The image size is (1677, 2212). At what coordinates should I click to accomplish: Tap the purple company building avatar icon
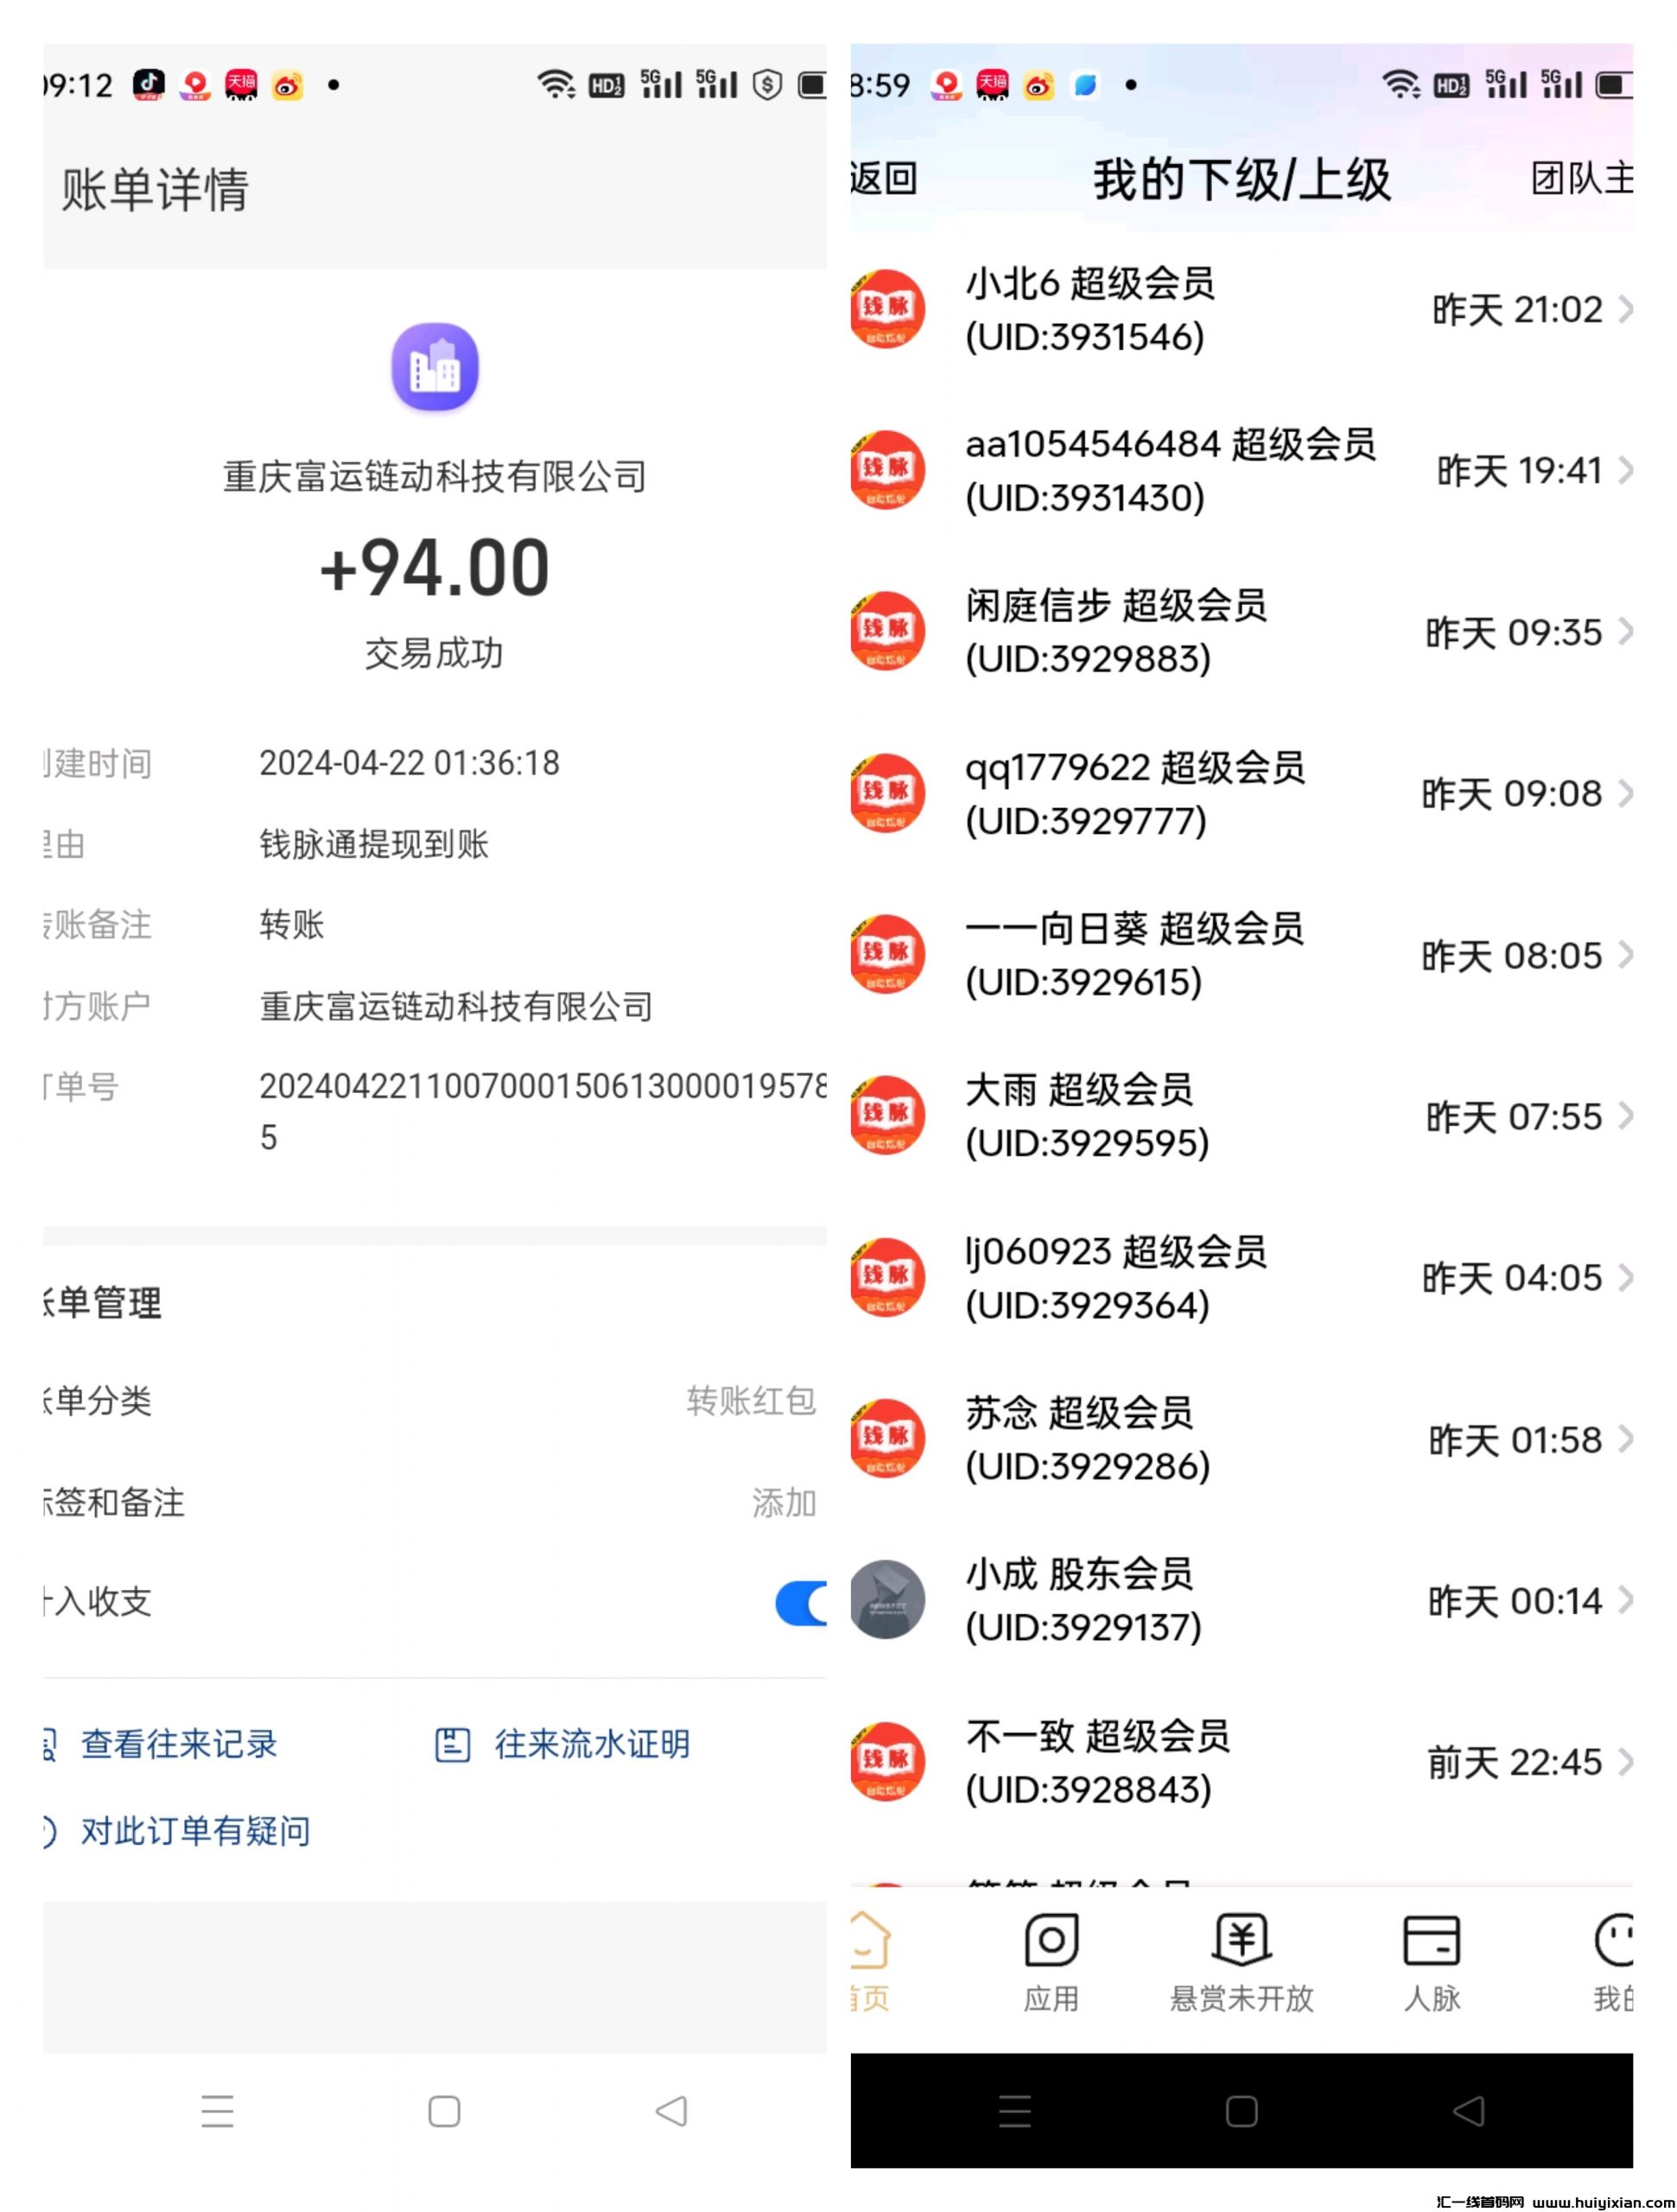[x=435, y=367]
